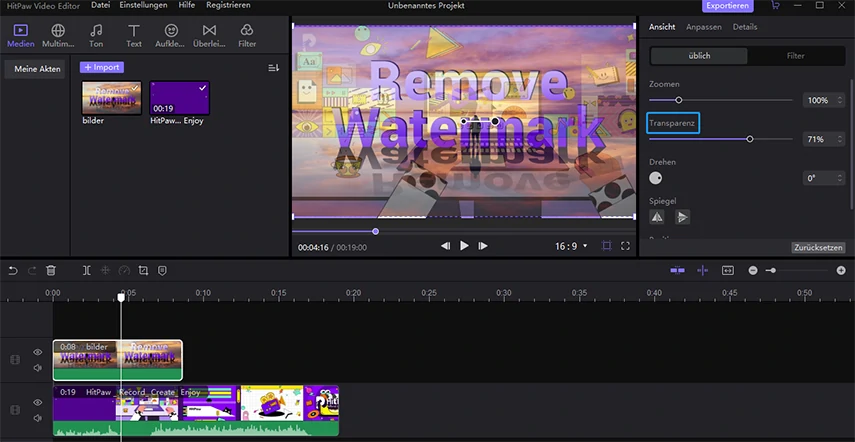Open the Aufkleber stickers tab
855x442 pixels.
[x=170, y=36]
